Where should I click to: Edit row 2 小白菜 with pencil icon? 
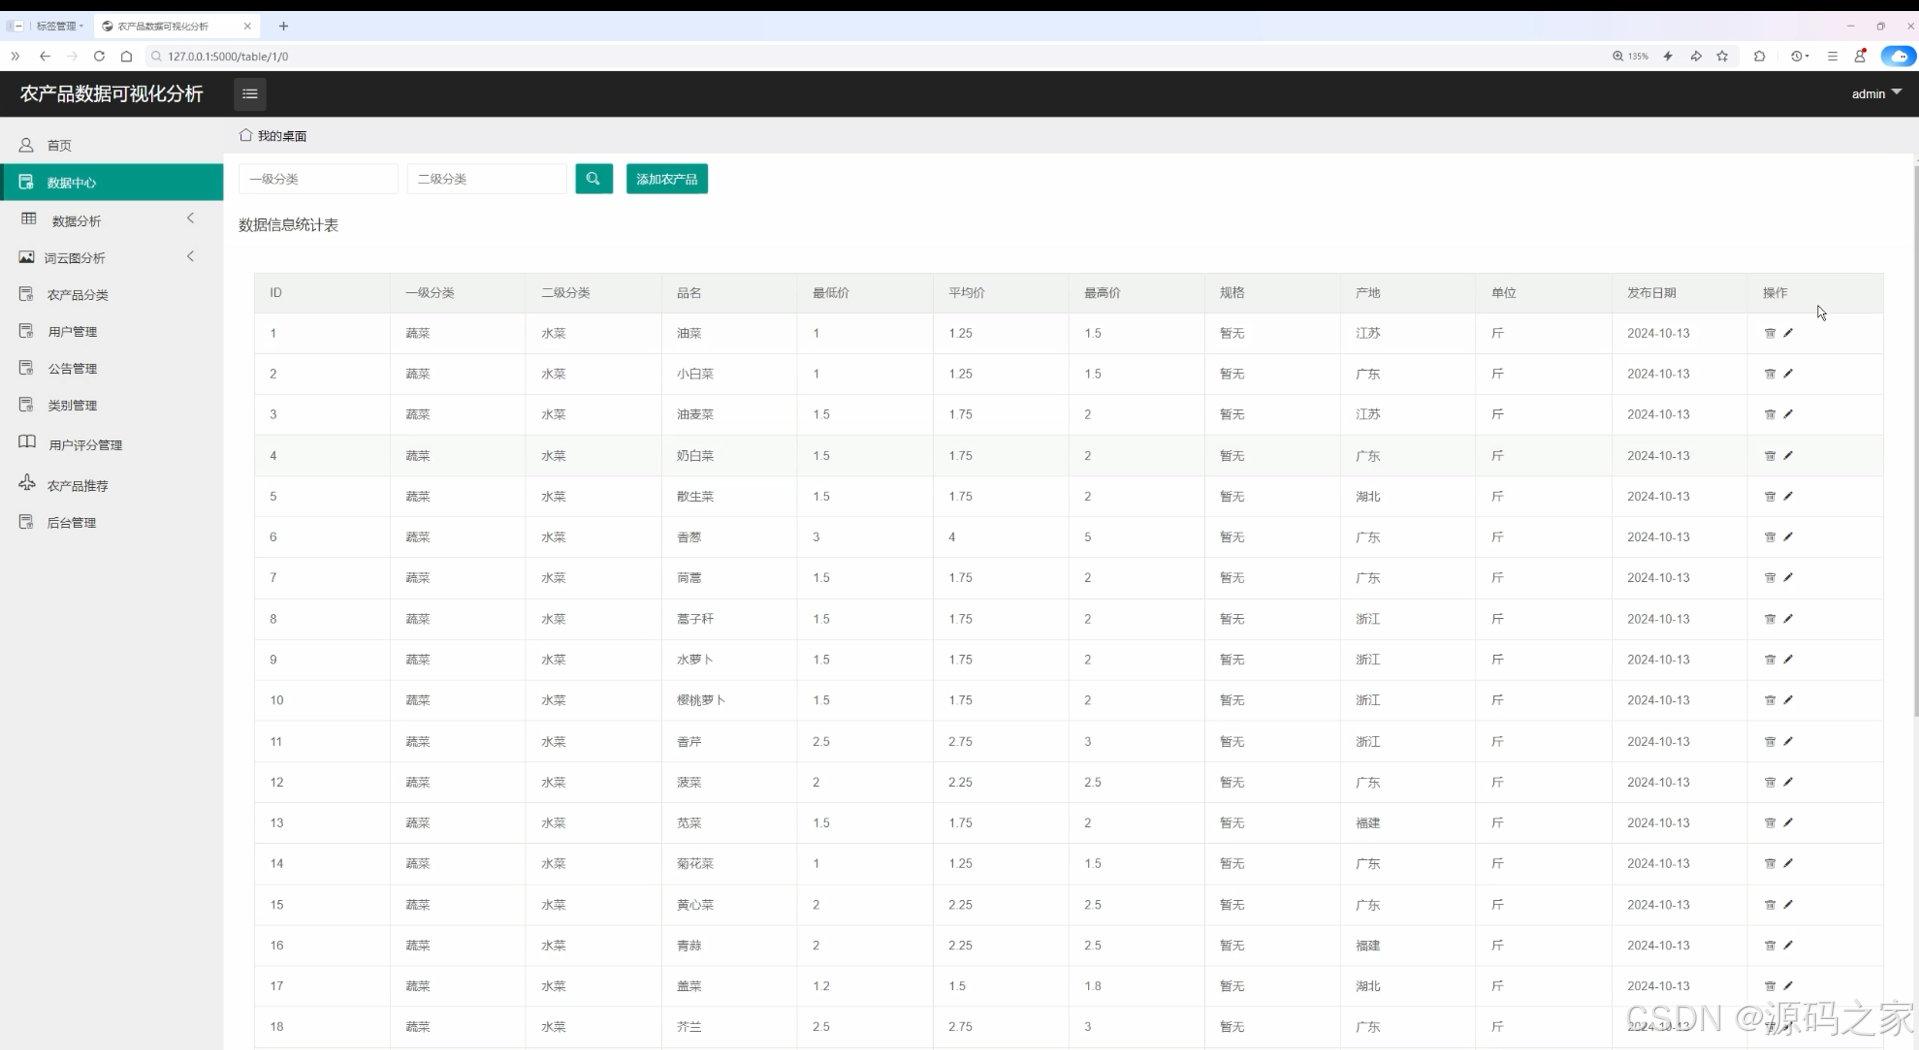pos(1788,374)
